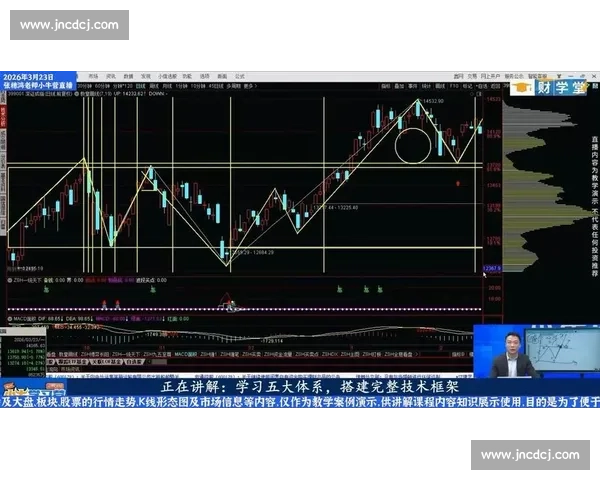The width and height of the screenshot is (600, 480).
Task: Click the ZSH一统天下 indicator settings circle icon
Action: click(10, 280)
